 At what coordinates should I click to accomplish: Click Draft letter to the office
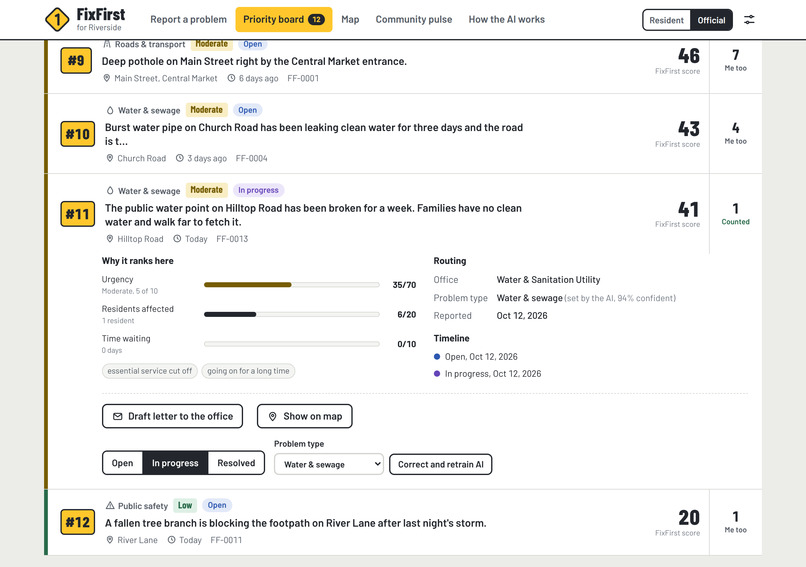172,416
